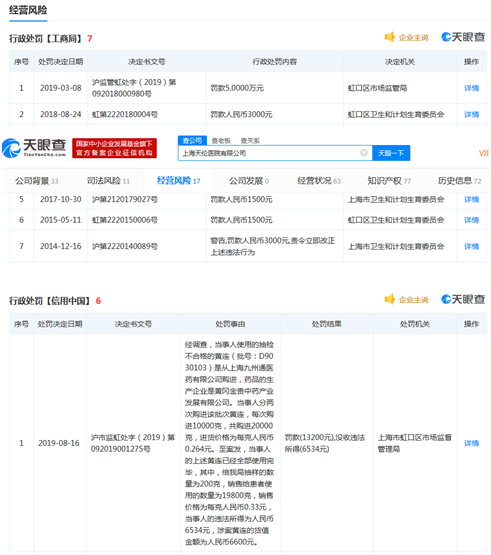
Task: Open the 经营风险 tab
Action: click(178, 181)
